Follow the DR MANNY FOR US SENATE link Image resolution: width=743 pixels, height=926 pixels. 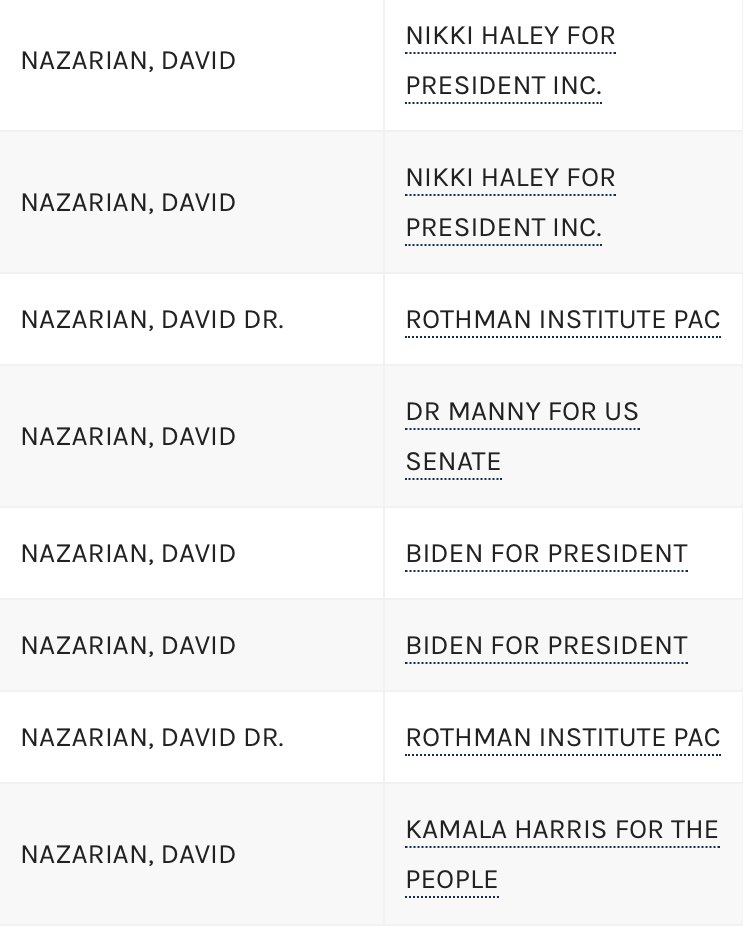click(521, 412)
